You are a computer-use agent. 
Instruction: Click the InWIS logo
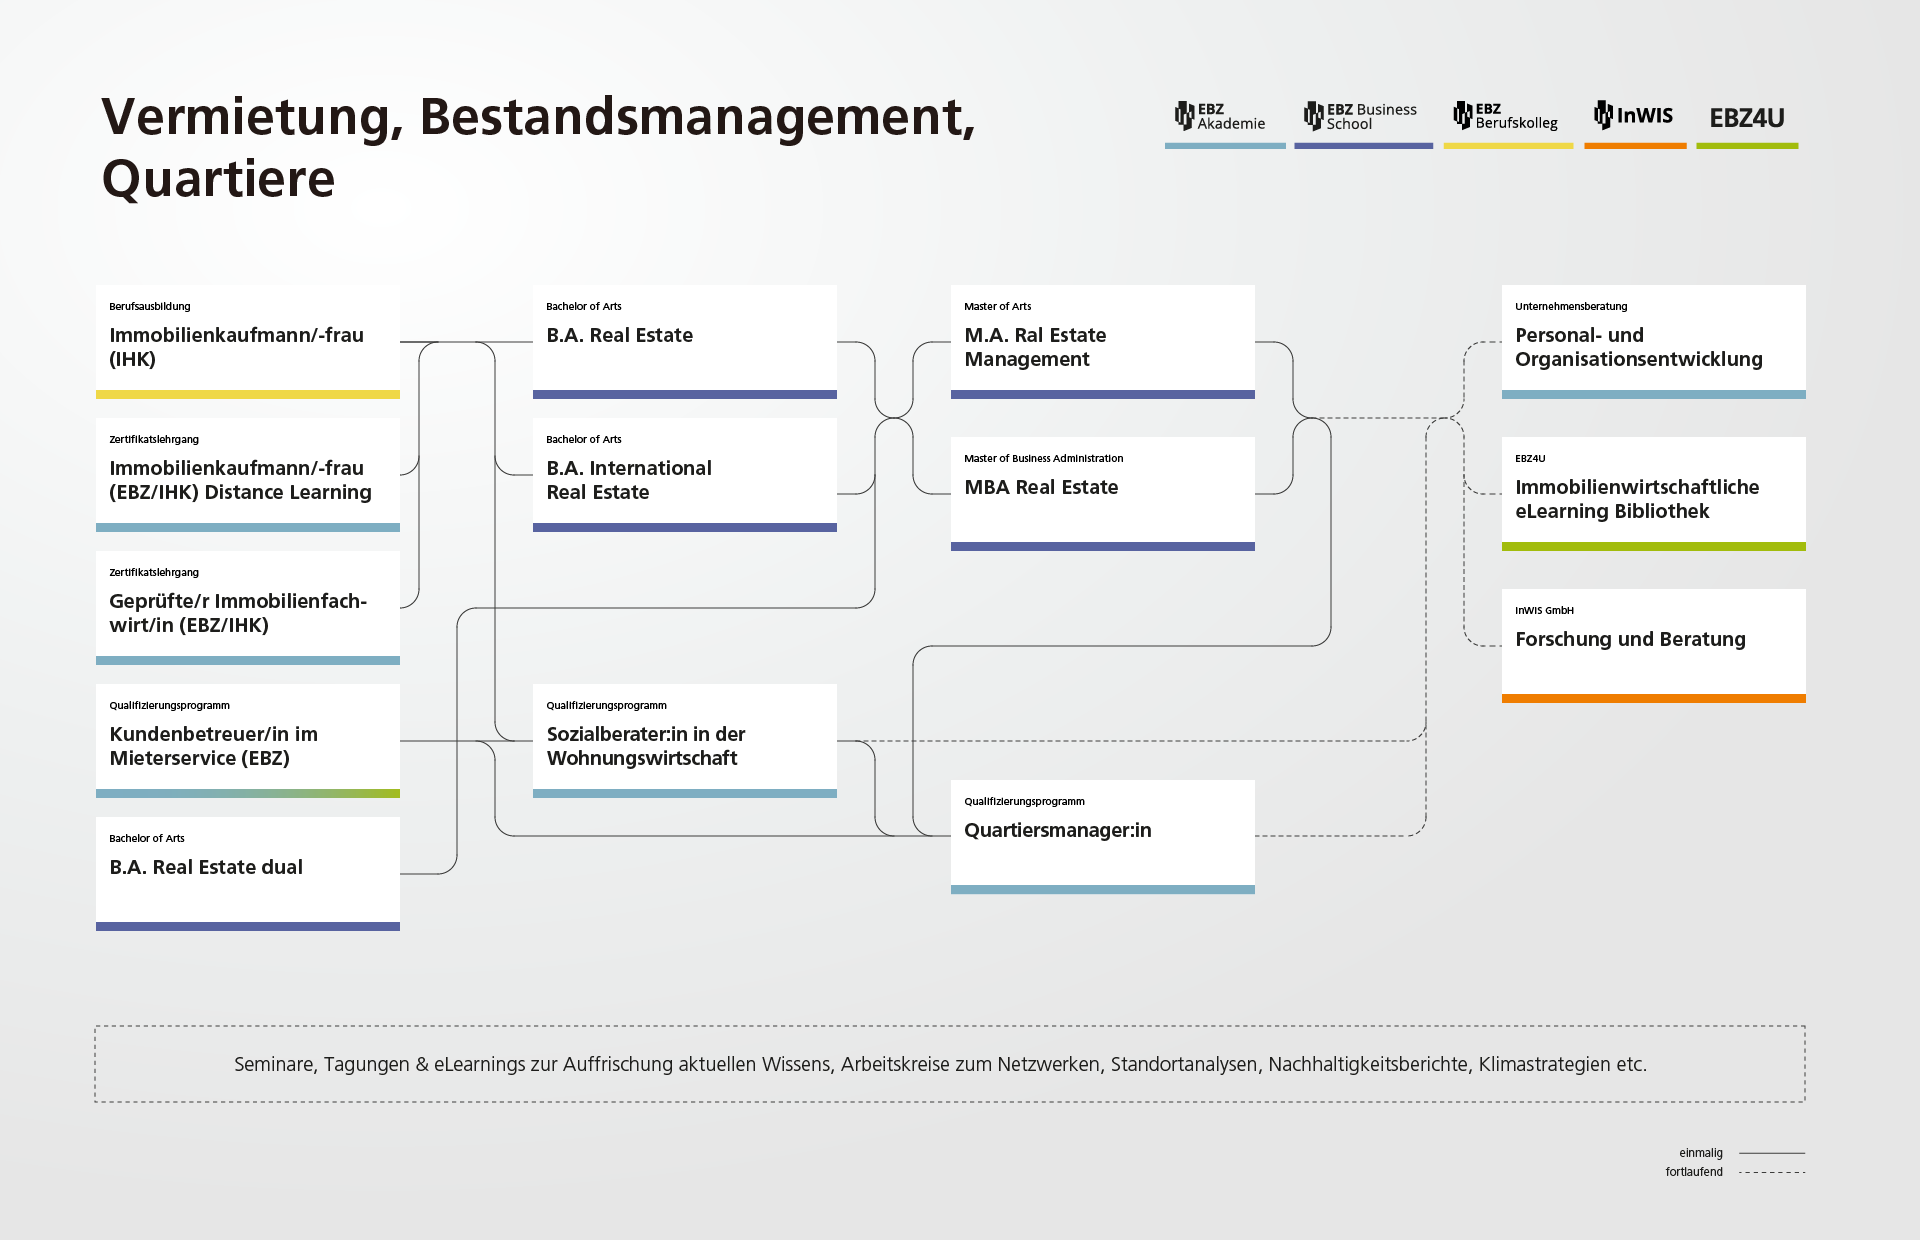tap(1633, 115)
